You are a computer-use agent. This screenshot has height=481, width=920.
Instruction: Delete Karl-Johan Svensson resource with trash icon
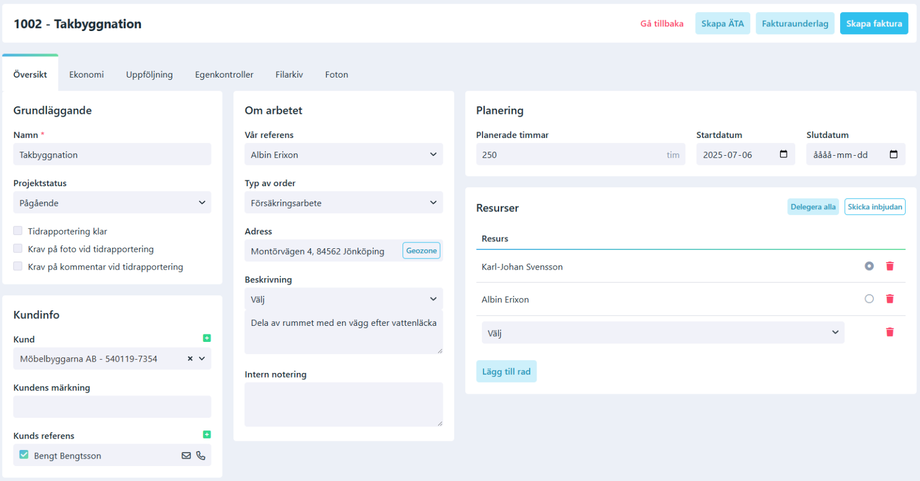[x=890, y=267]
